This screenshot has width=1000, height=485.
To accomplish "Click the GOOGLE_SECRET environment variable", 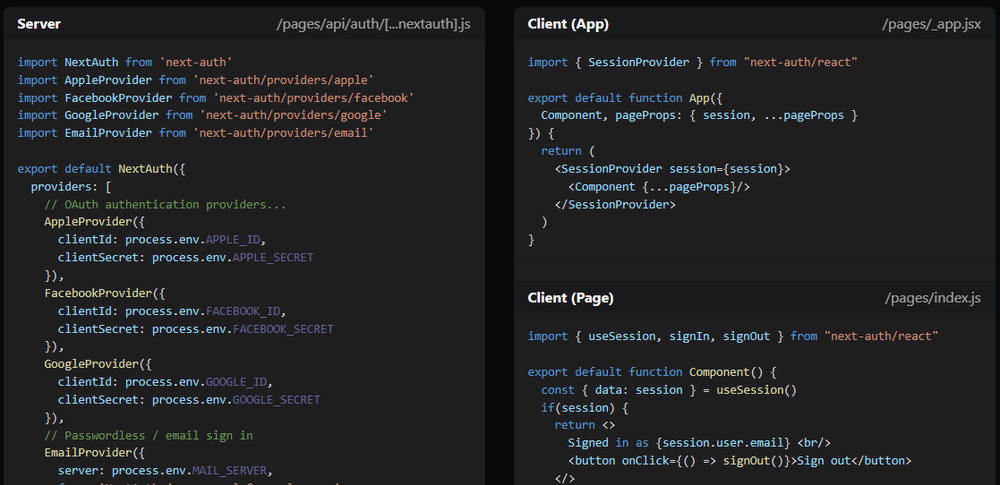I will tap(276, 400).
